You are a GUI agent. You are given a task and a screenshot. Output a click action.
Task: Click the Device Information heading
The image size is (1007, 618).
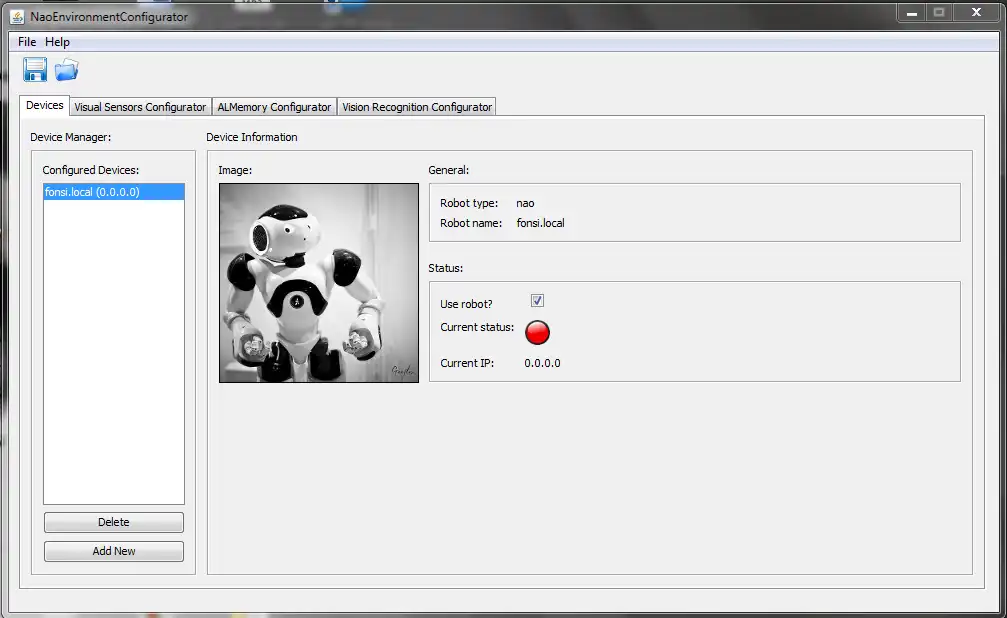point(252,137)
